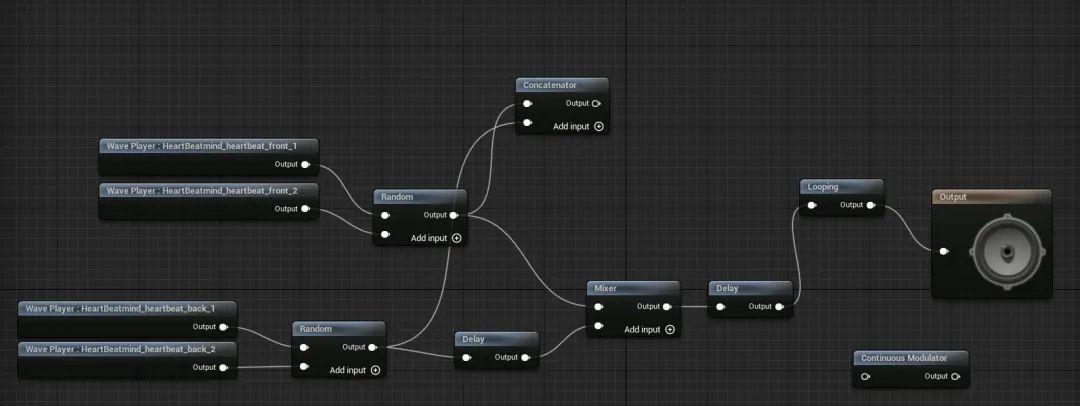The height and width of the screenshot is (406, 1080).
Task: Click the Concatenator's first input pin
Action: pyautogui.click(x=527, y=103)
